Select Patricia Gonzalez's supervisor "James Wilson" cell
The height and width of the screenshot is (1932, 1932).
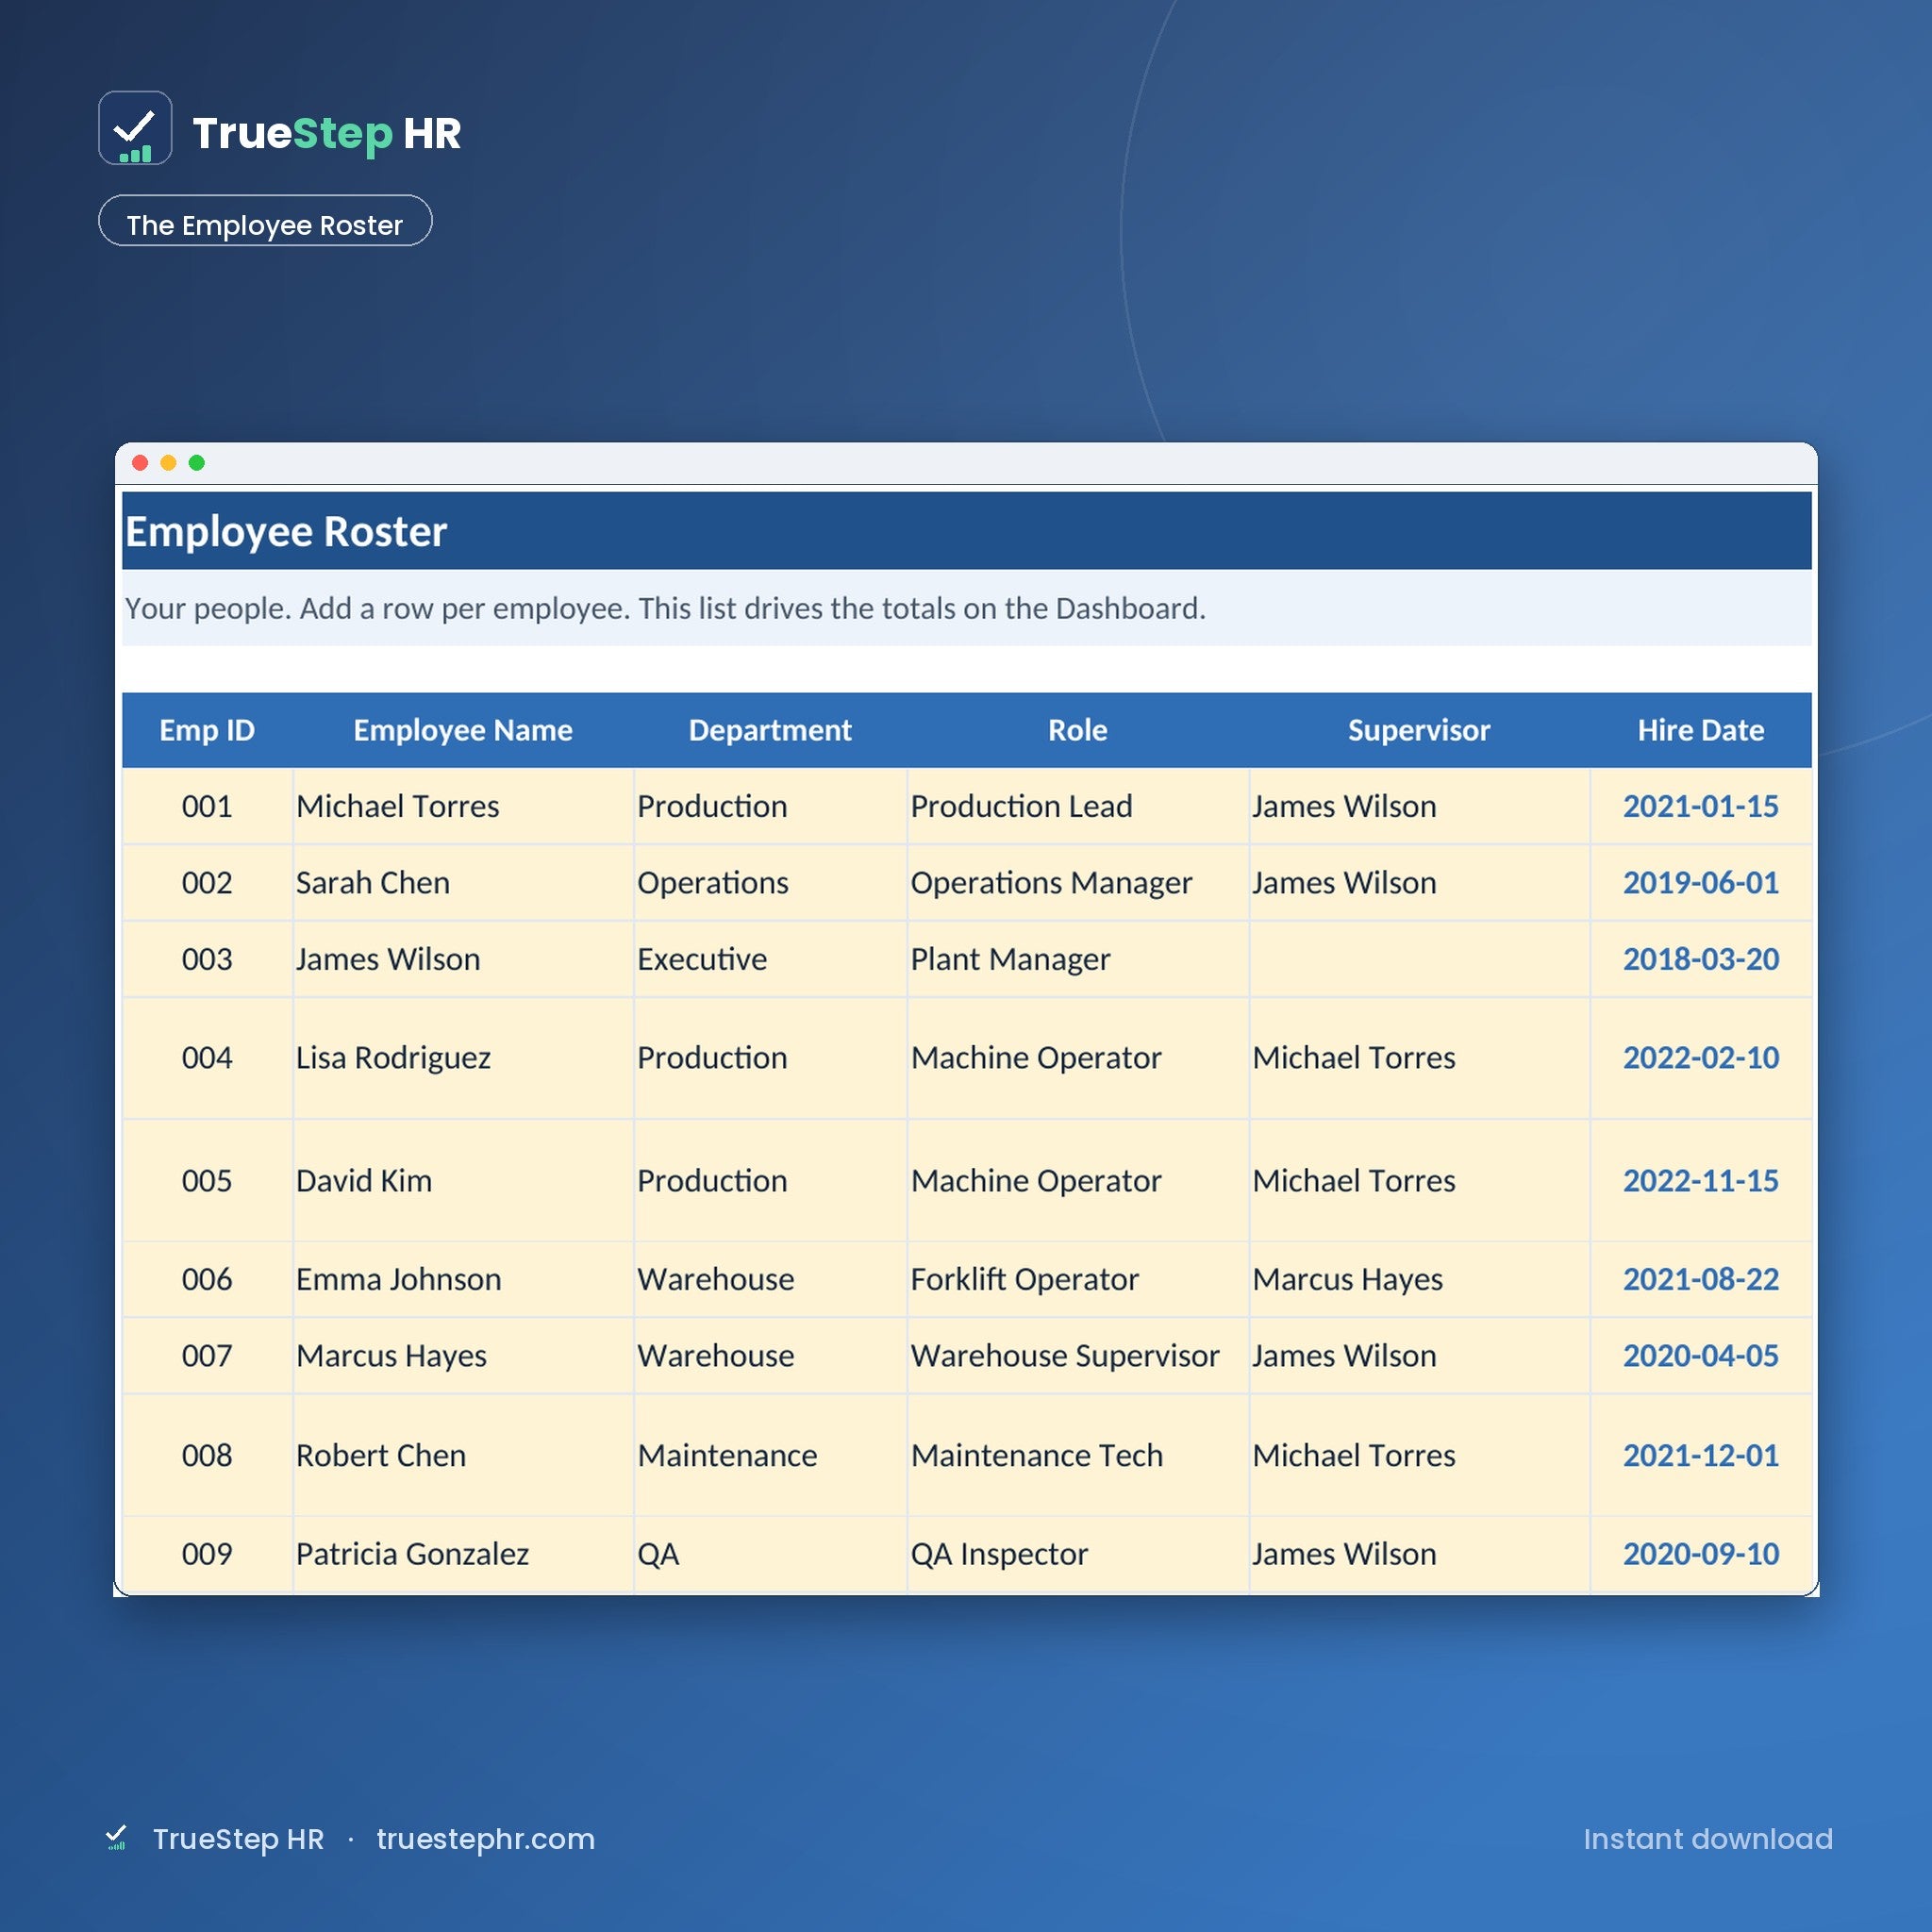(x=1419, y=1554)
